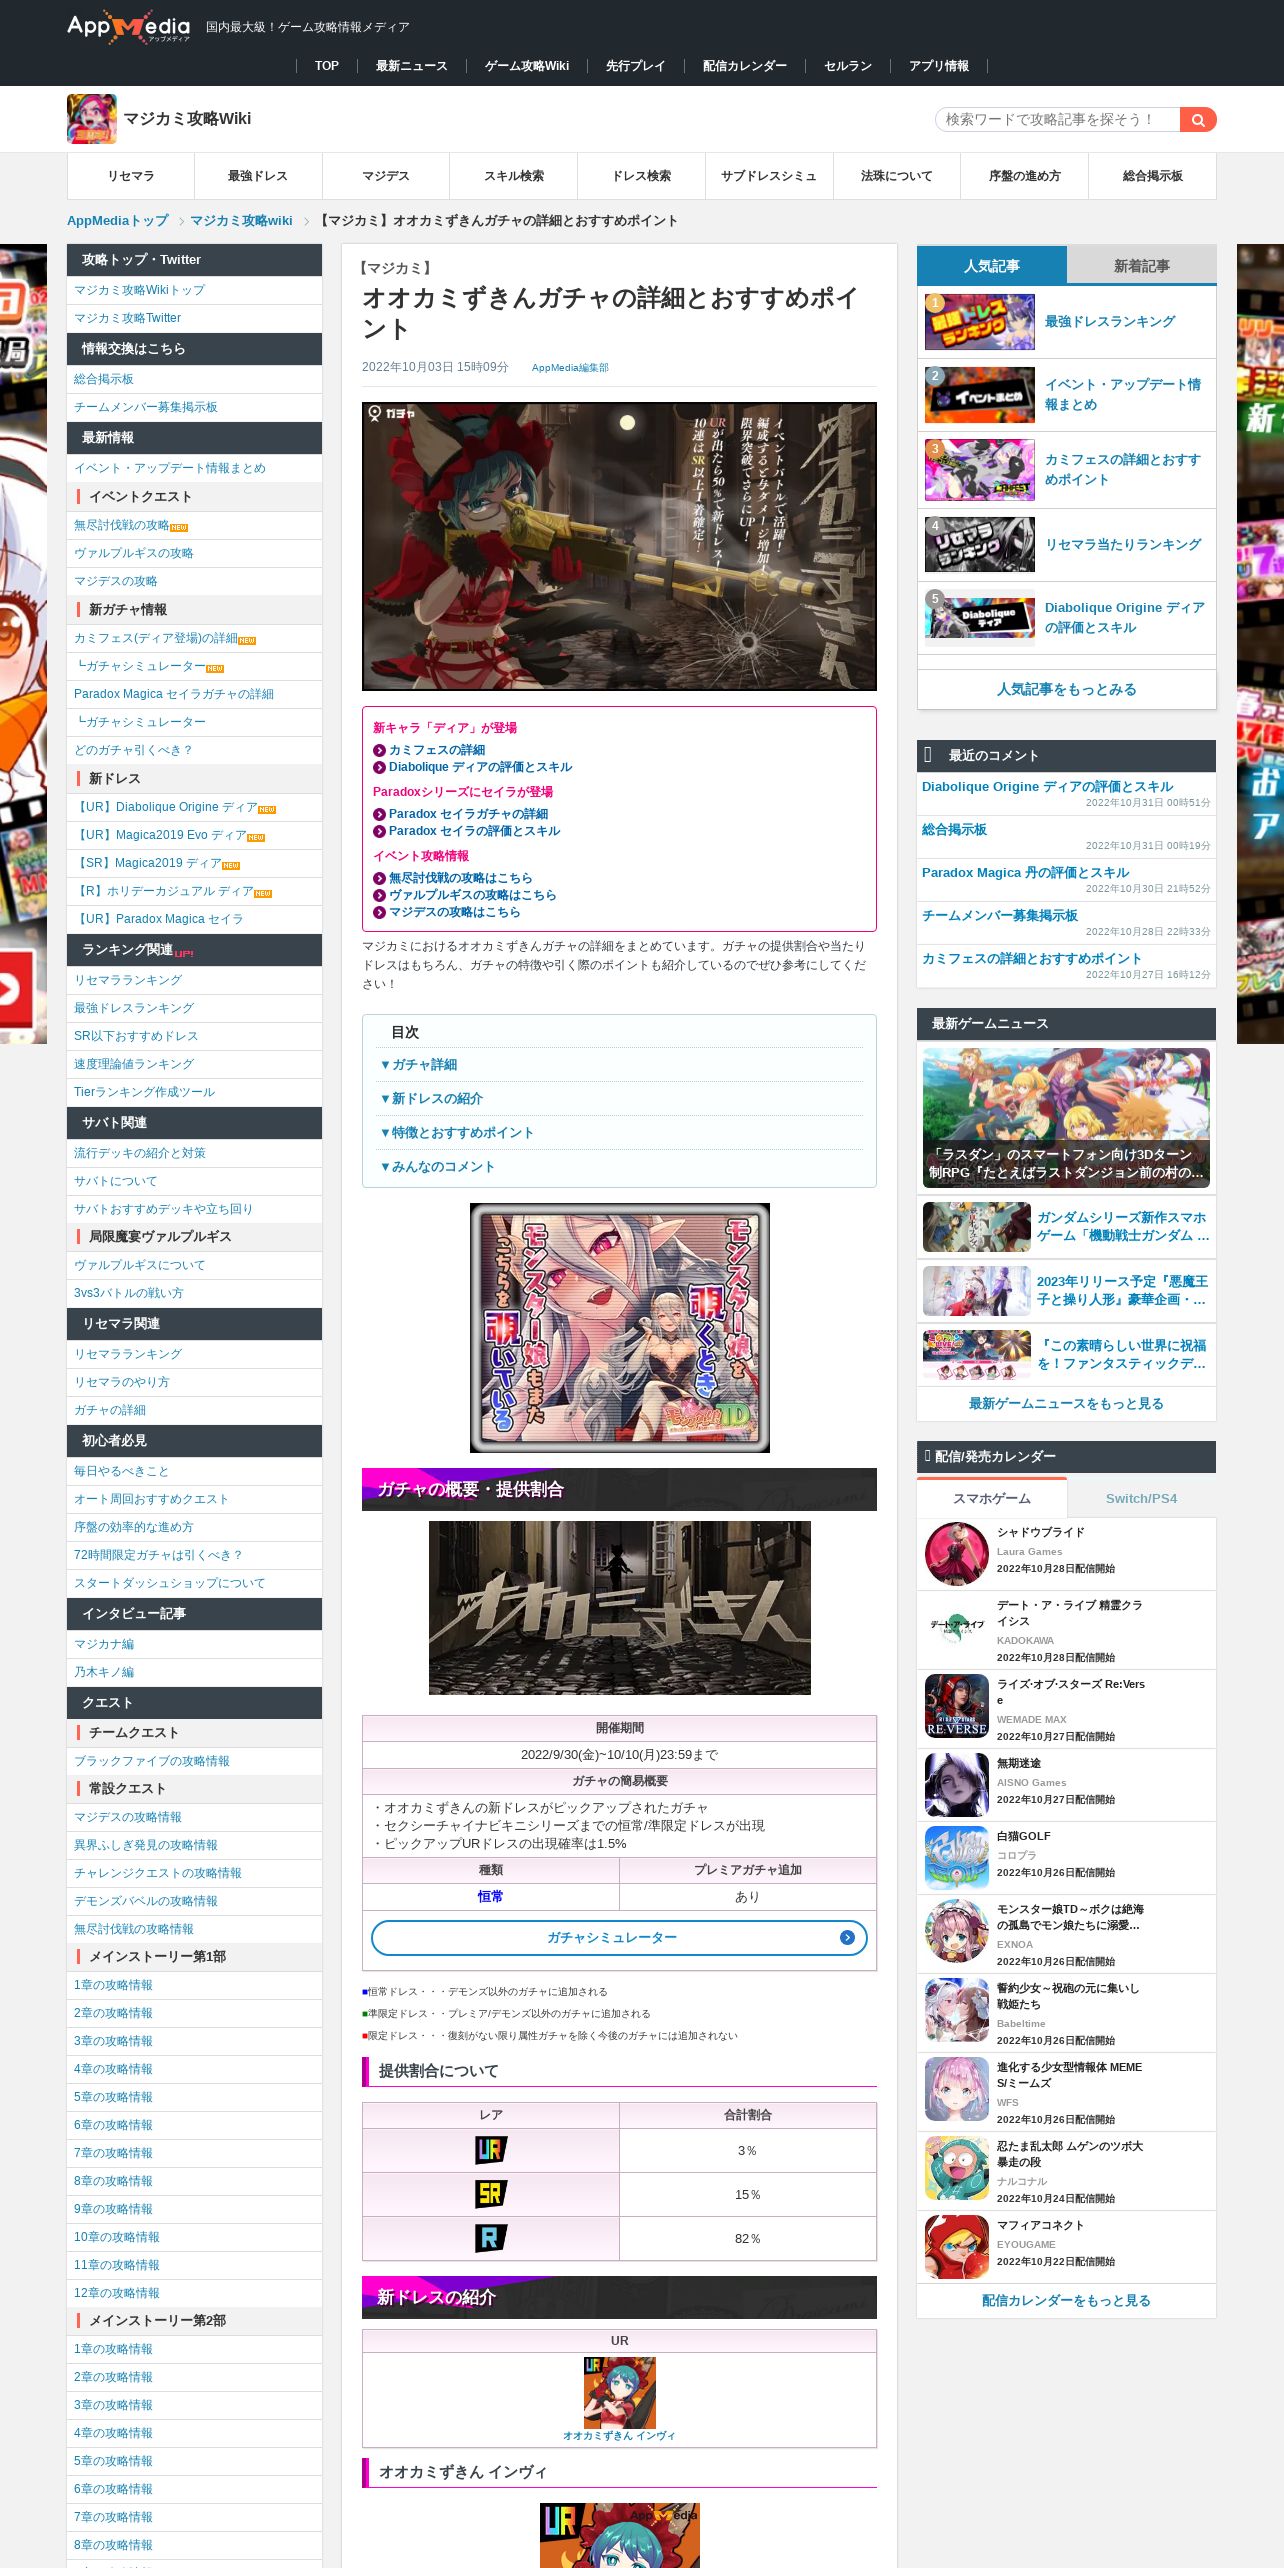Click the AppMediaトップ breadcrumb link

[118, 221]
